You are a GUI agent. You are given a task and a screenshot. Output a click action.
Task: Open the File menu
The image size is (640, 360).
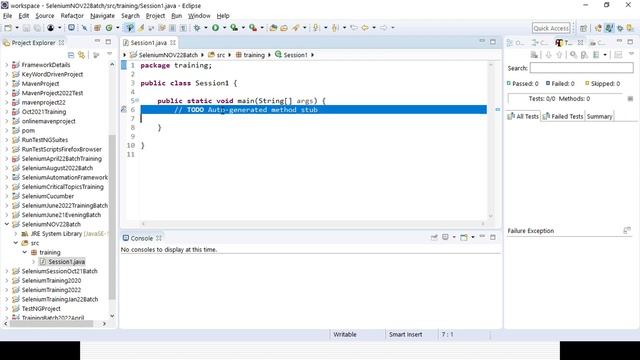pos(7,16)
